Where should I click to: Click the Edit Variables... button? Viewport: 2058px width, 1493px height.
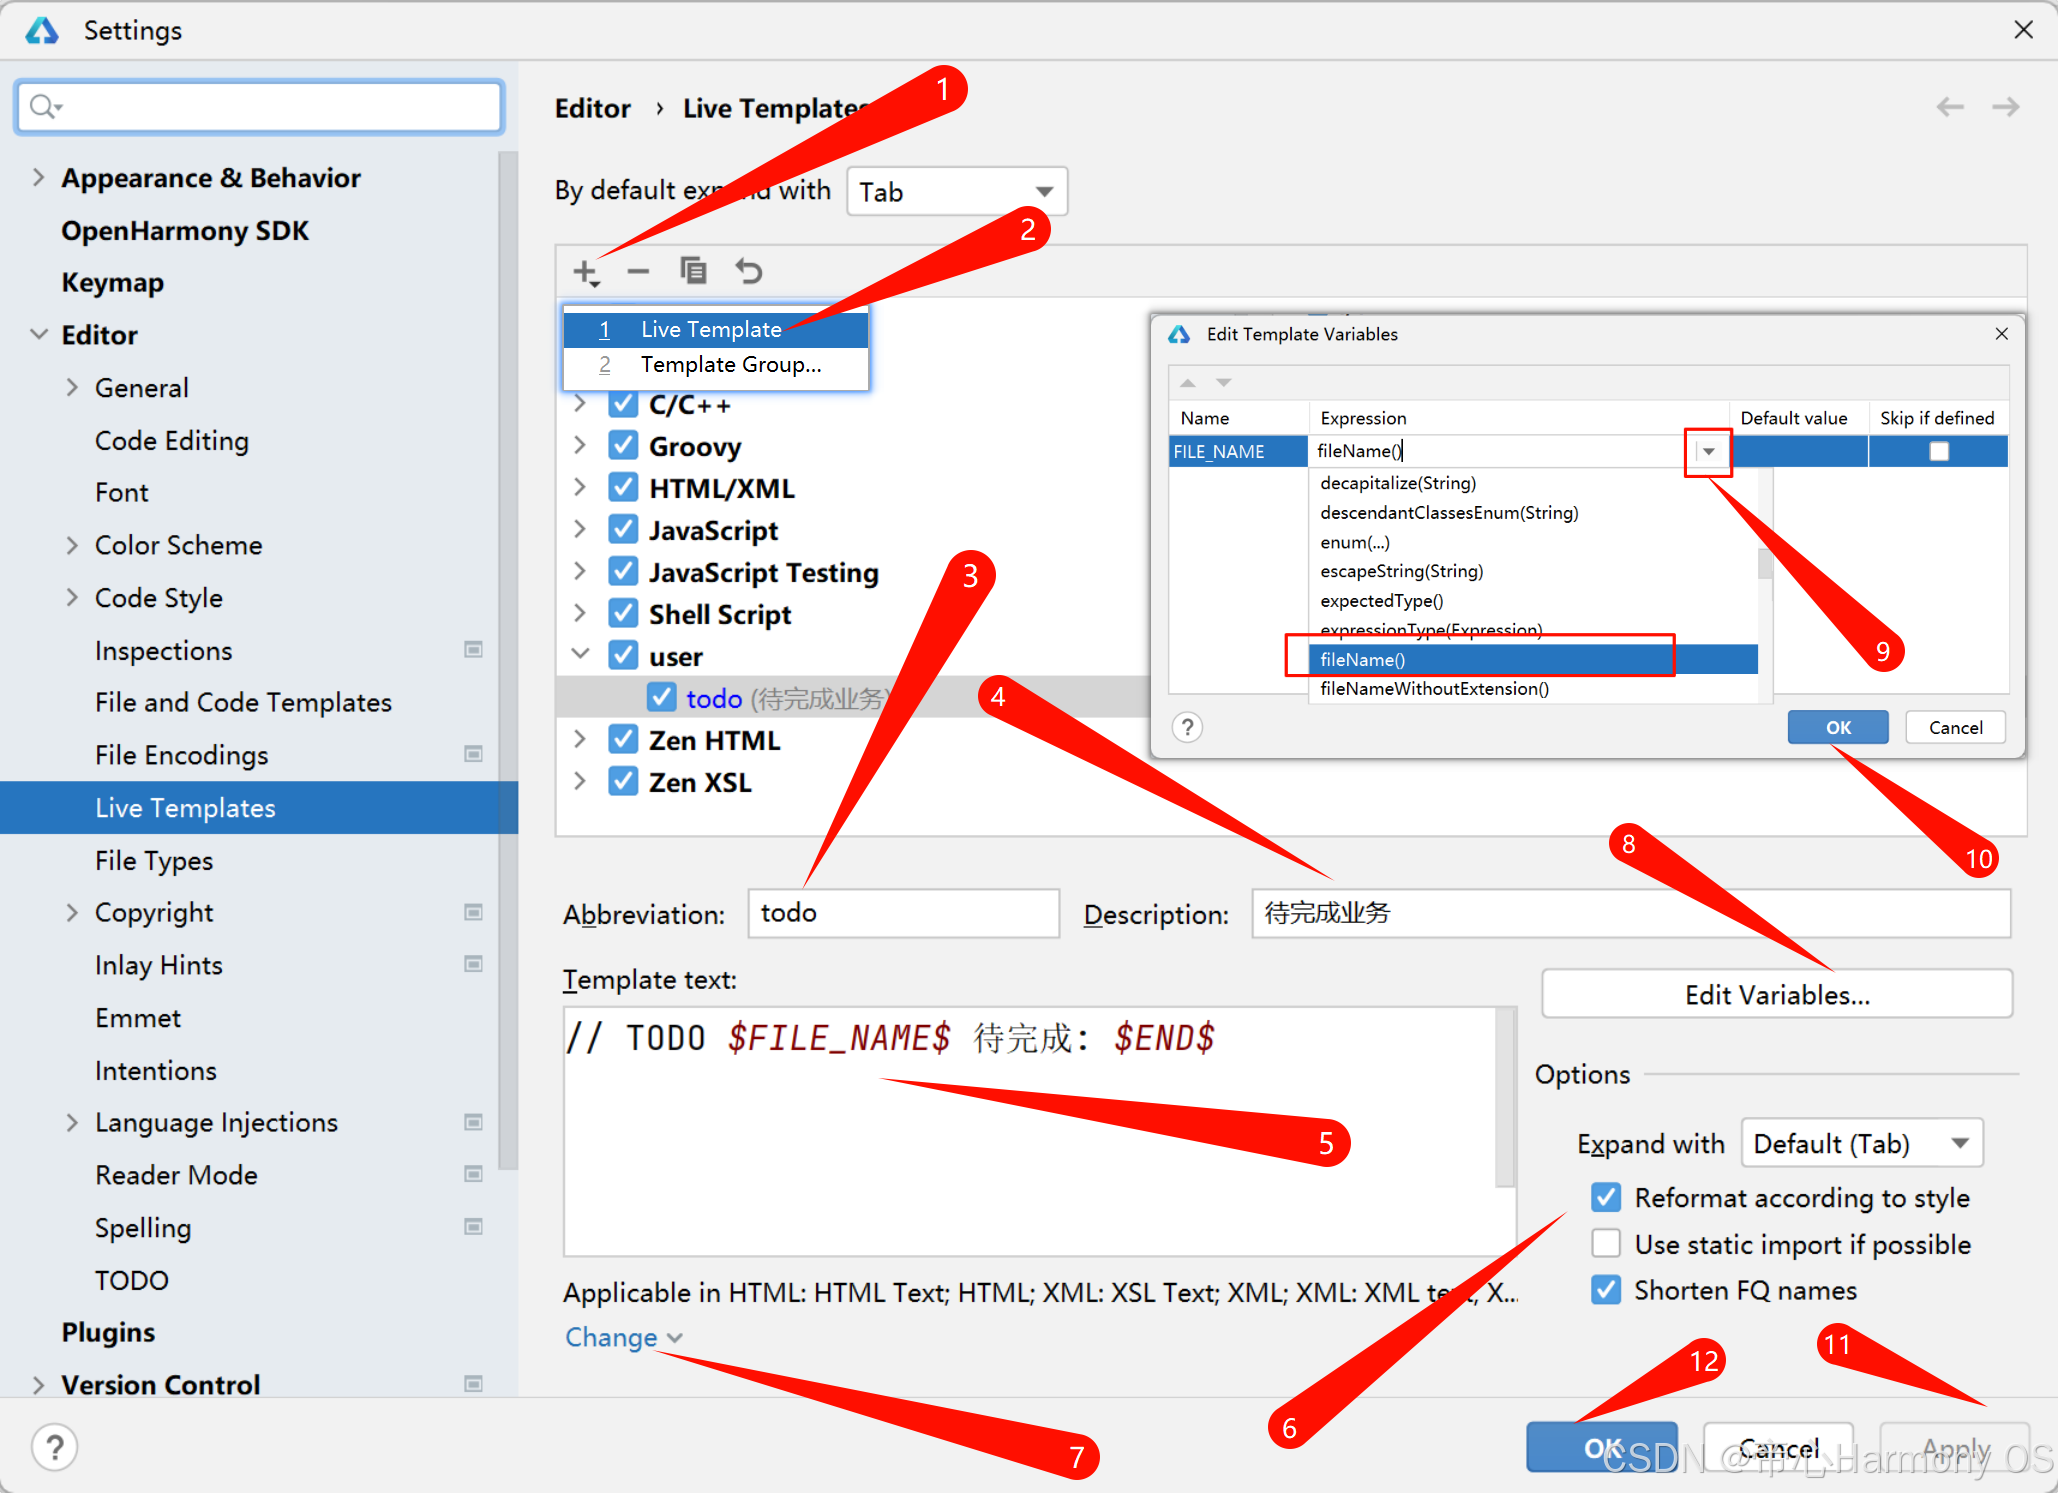(x=1776, y=994)
